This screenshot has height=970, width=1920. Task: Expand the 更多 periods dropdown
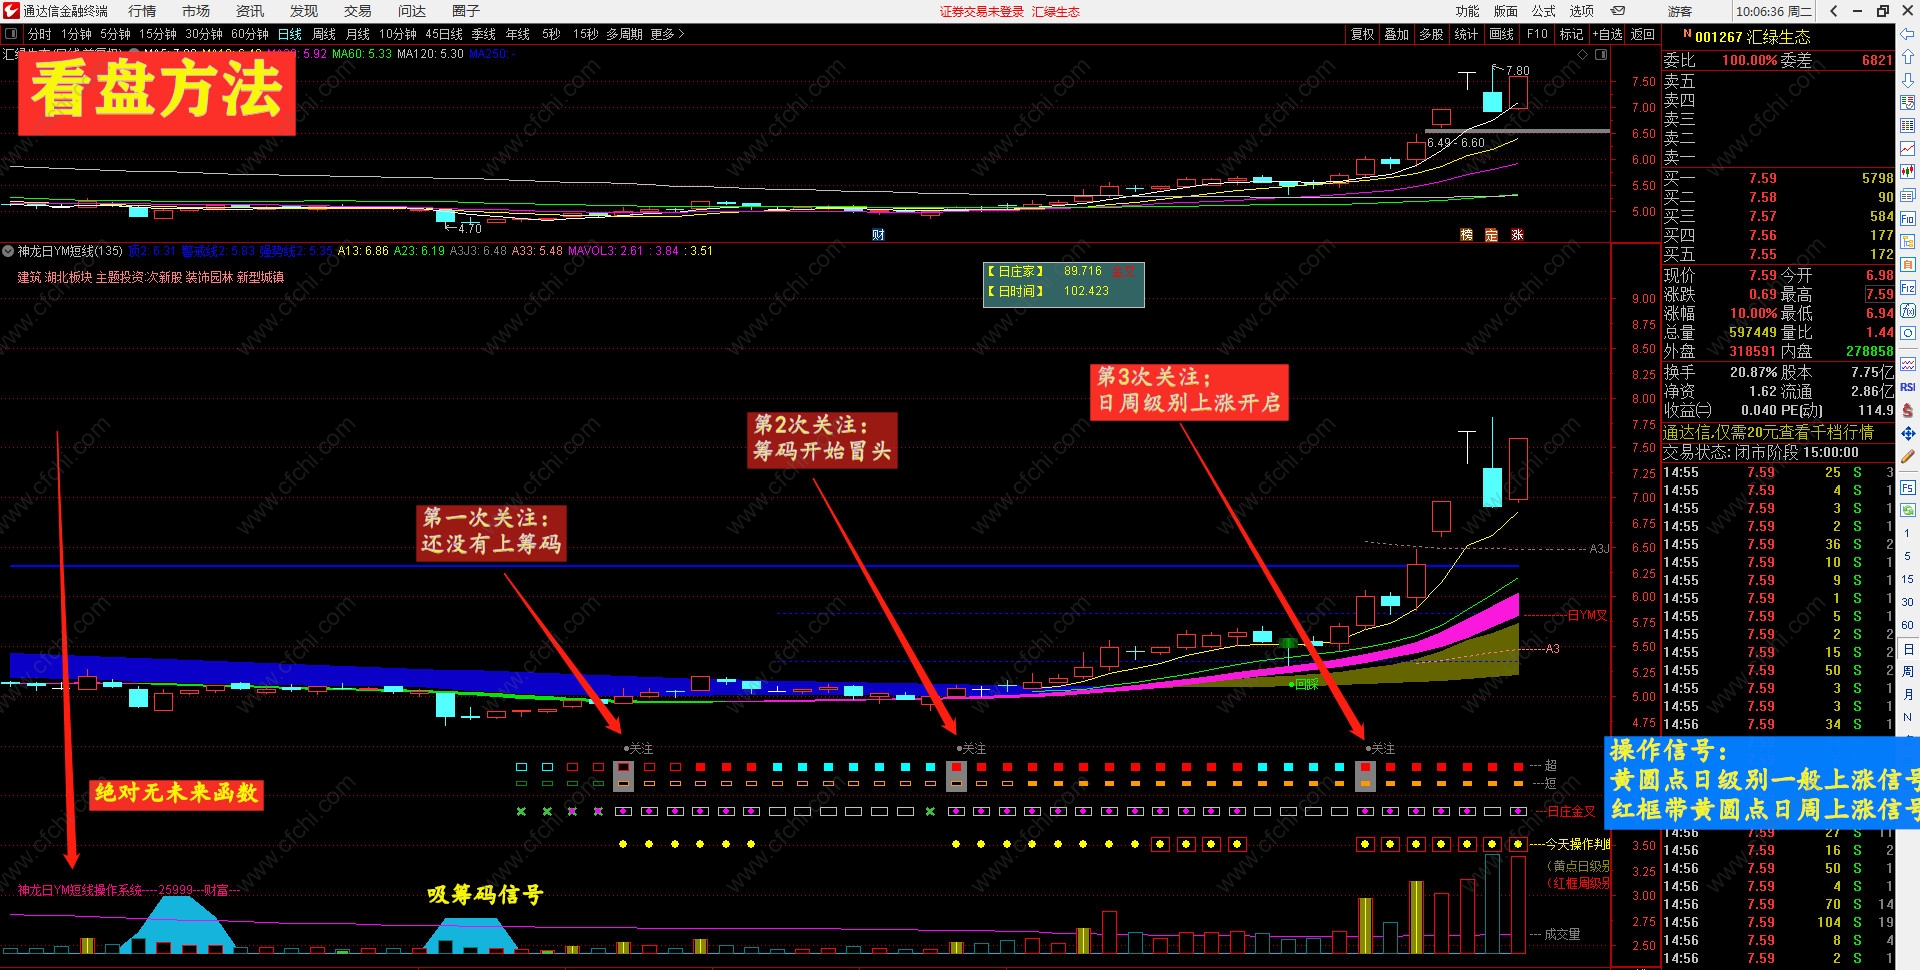pos(667,34)
